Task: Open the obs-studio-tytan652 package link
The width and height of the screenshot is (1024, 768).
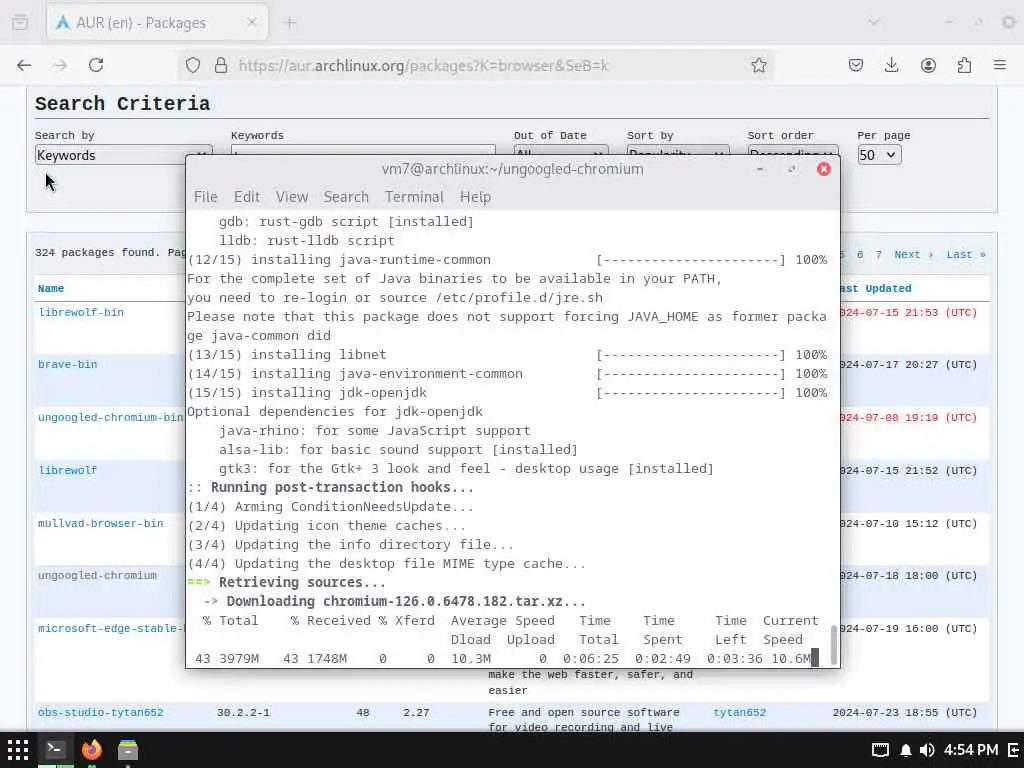Action: (x=101, y=712)
